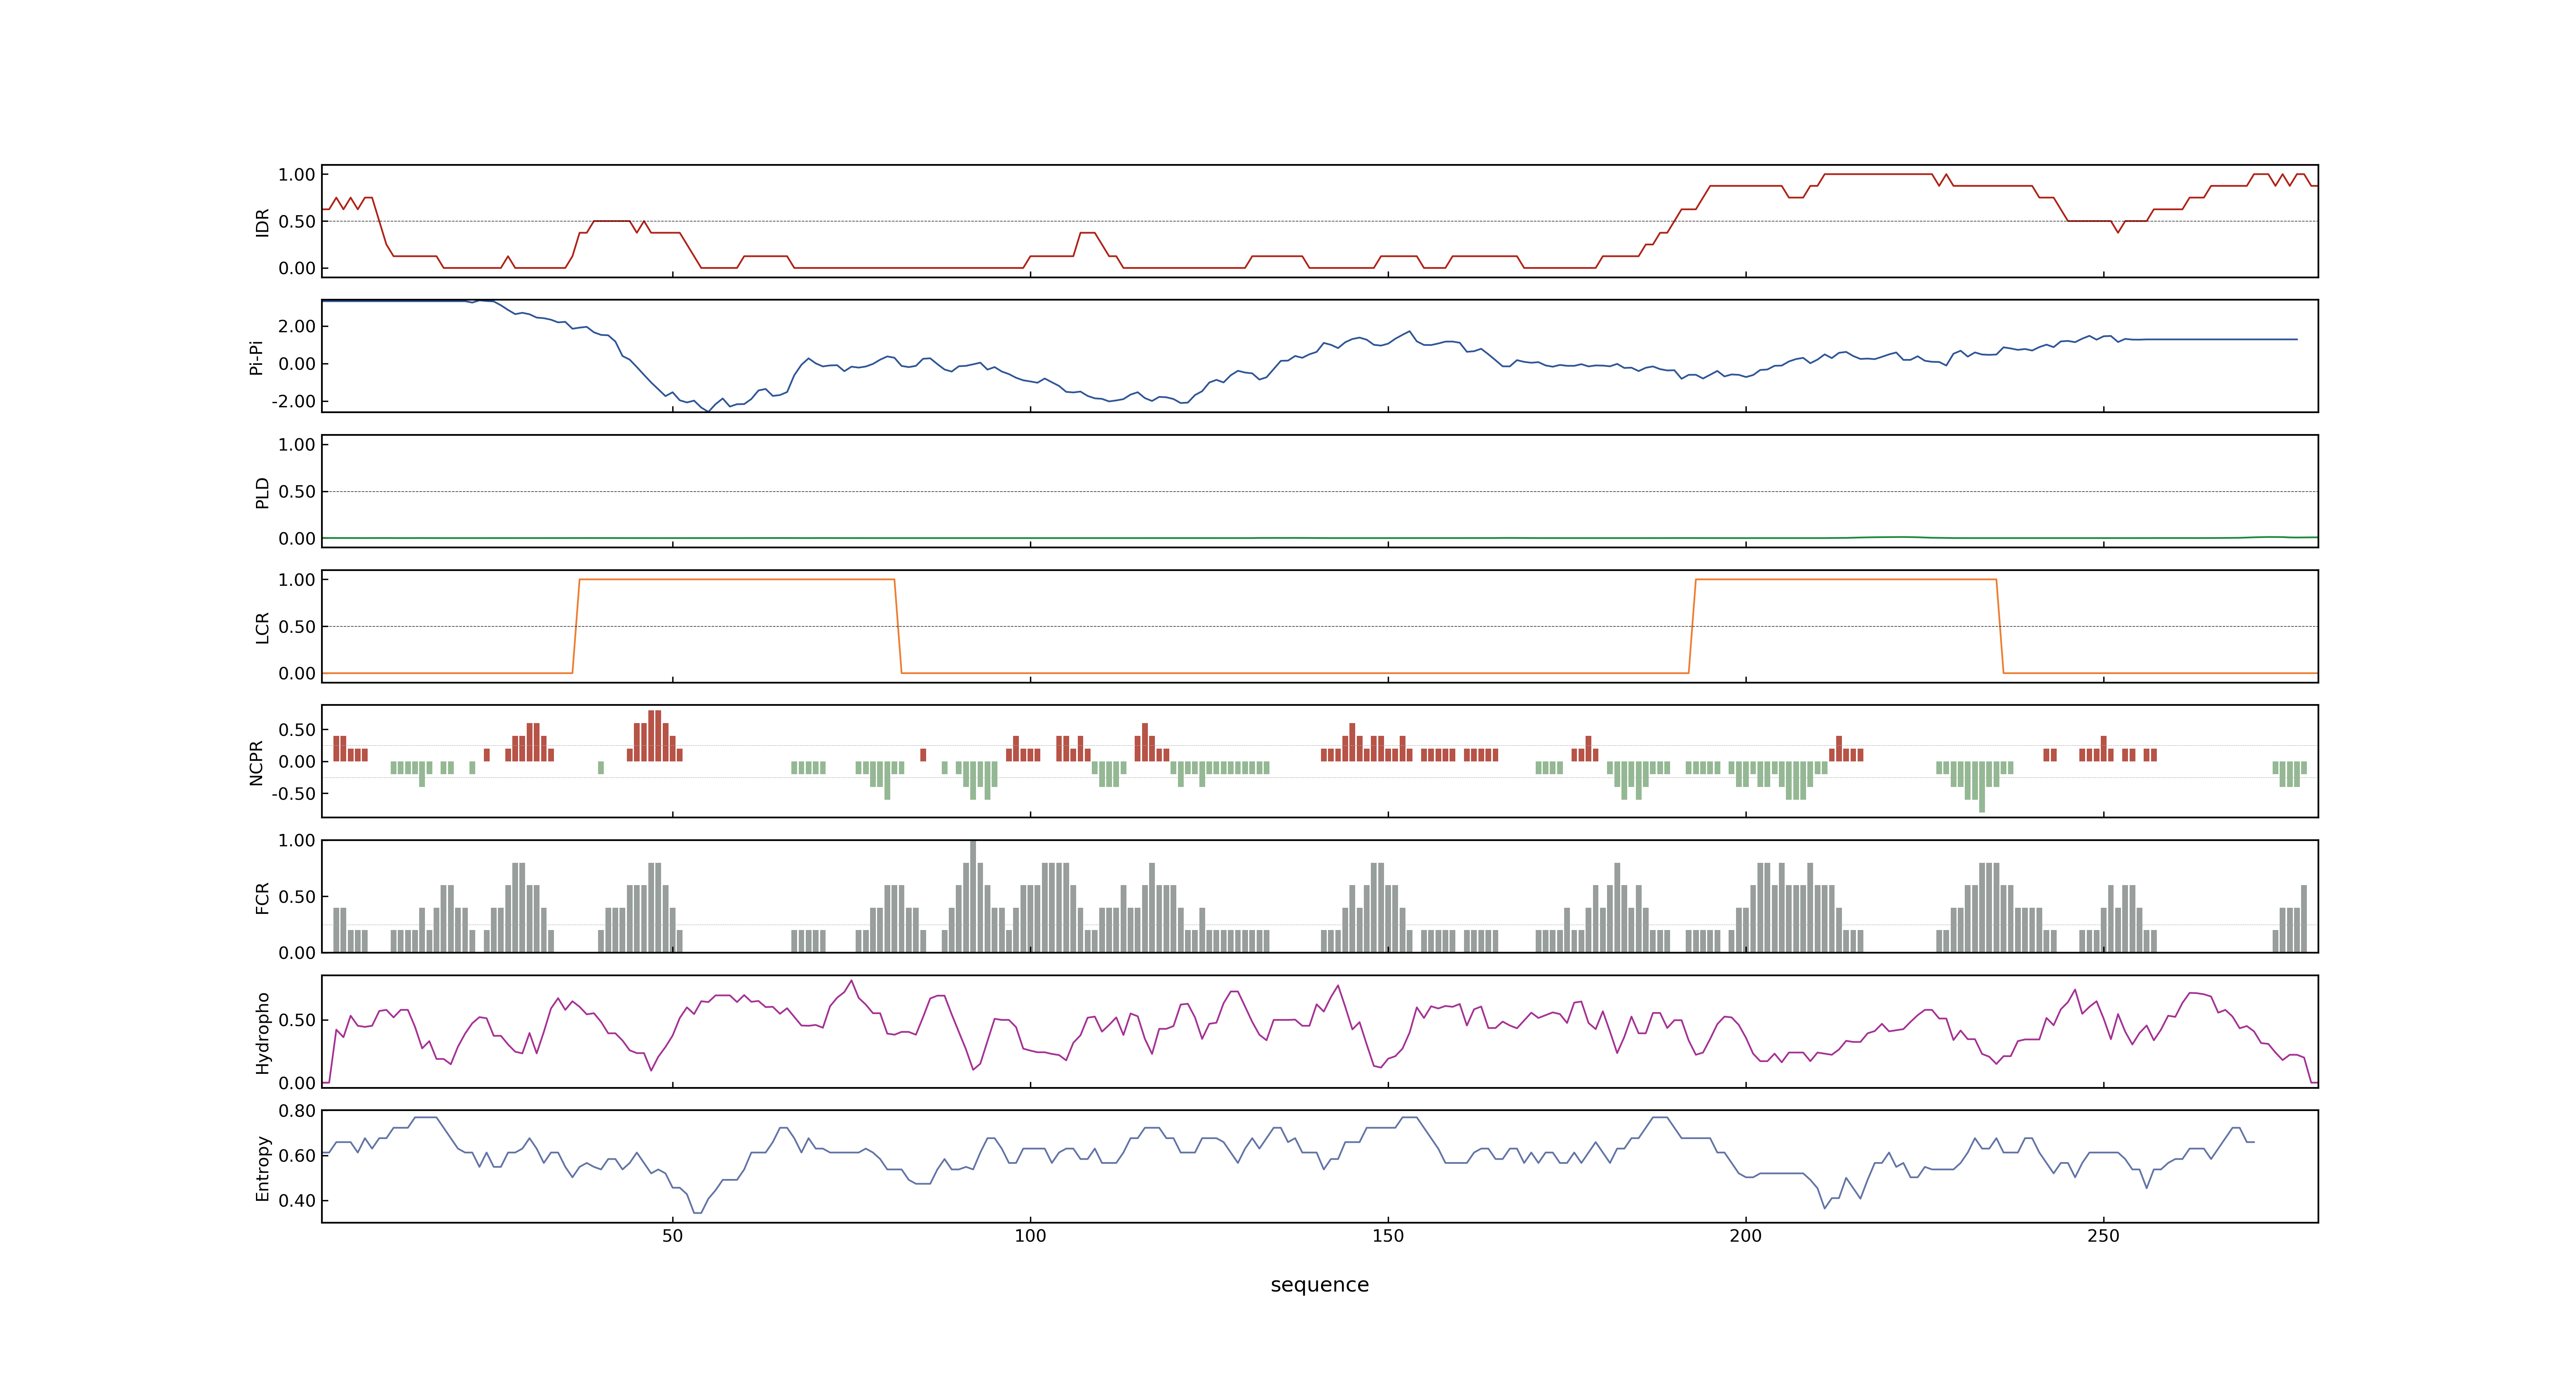2576x1374 pixels.
Task: Click the 2.00 tick of Pi-Pi panel
Action: (x=297, y=326)
